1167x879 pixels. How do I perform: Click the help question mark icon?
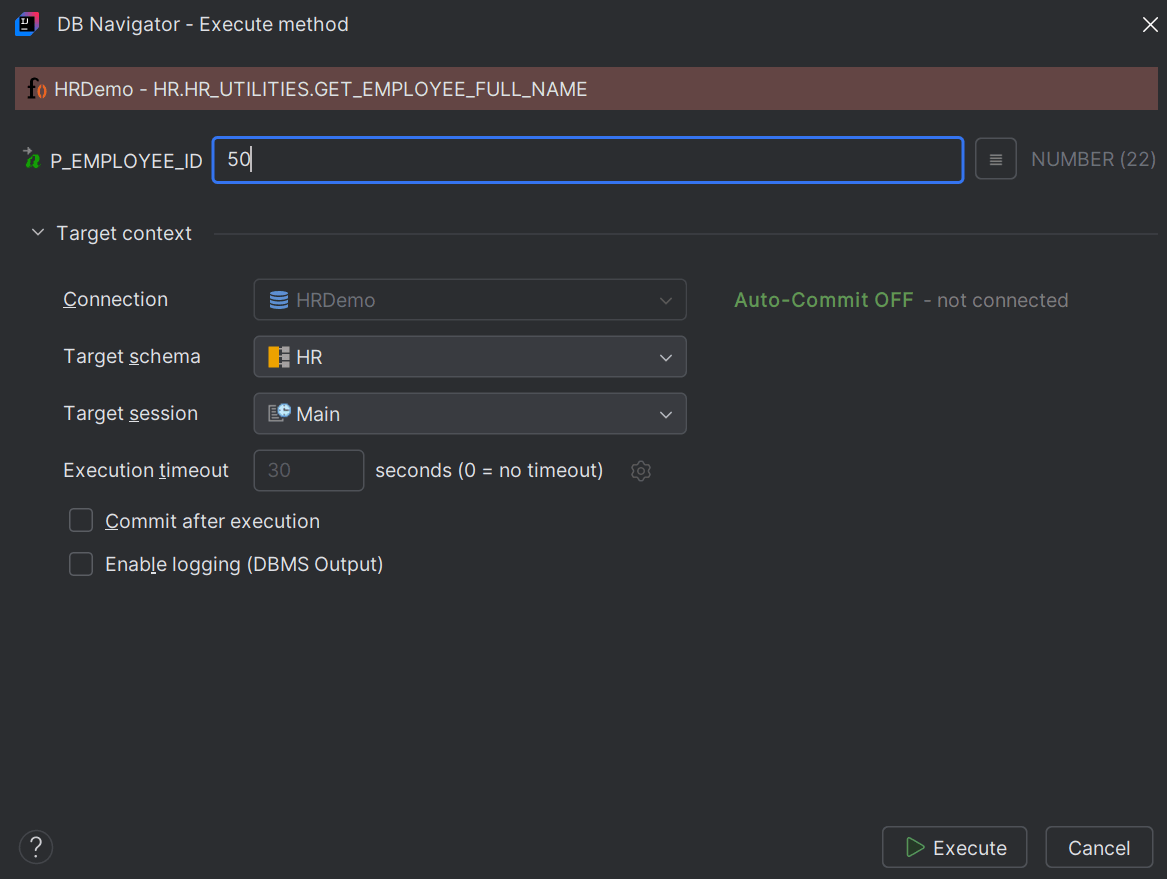pyautogui.click(x=36, y=847)
